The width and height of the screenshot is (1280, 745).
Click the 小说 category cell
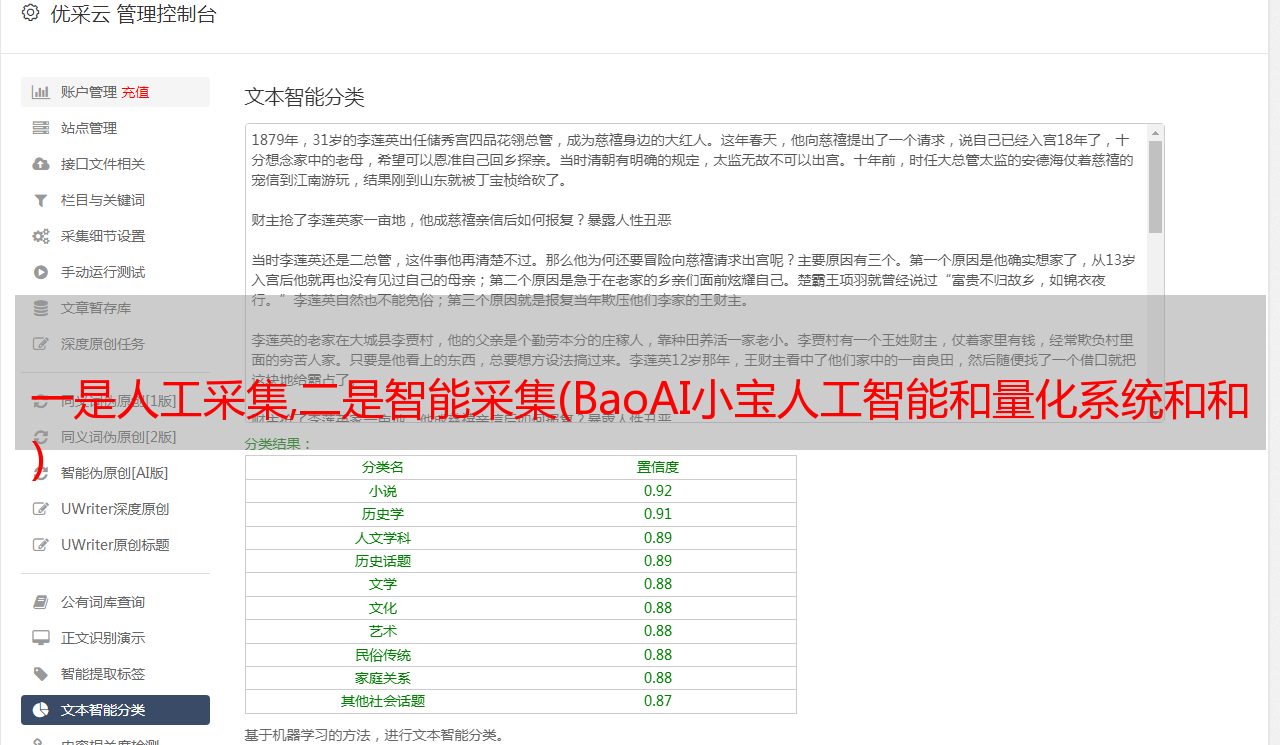pyautogui.click(x=383, y=491)
